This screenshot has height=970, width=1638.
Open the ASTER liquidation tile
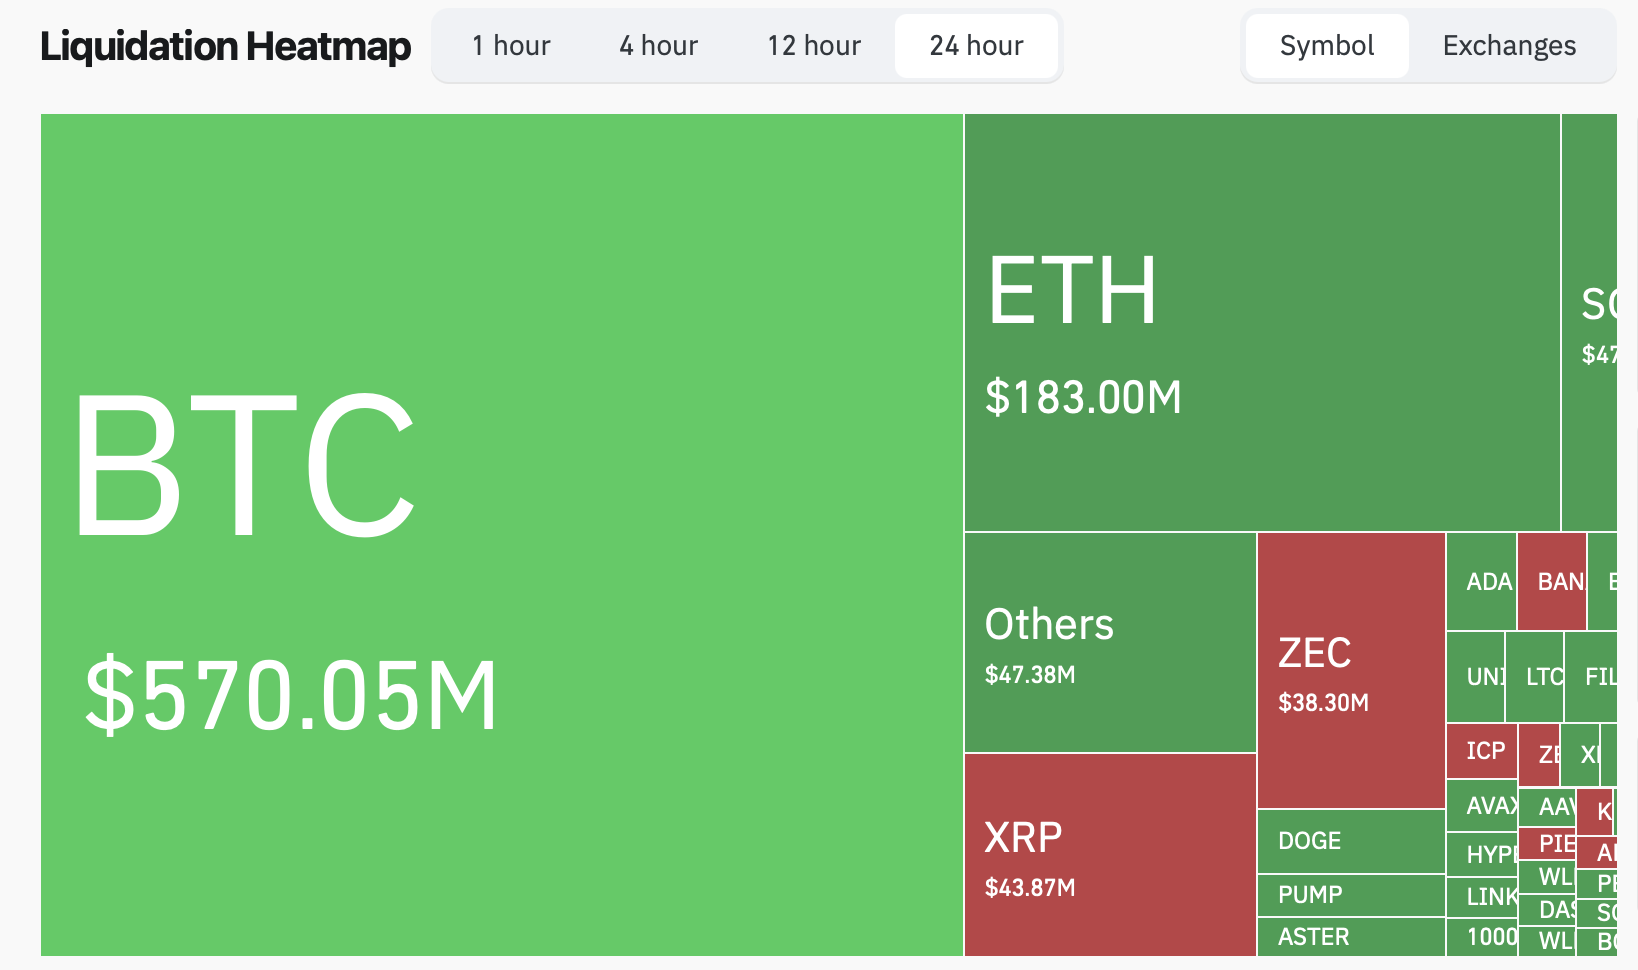click(1351, 937)
